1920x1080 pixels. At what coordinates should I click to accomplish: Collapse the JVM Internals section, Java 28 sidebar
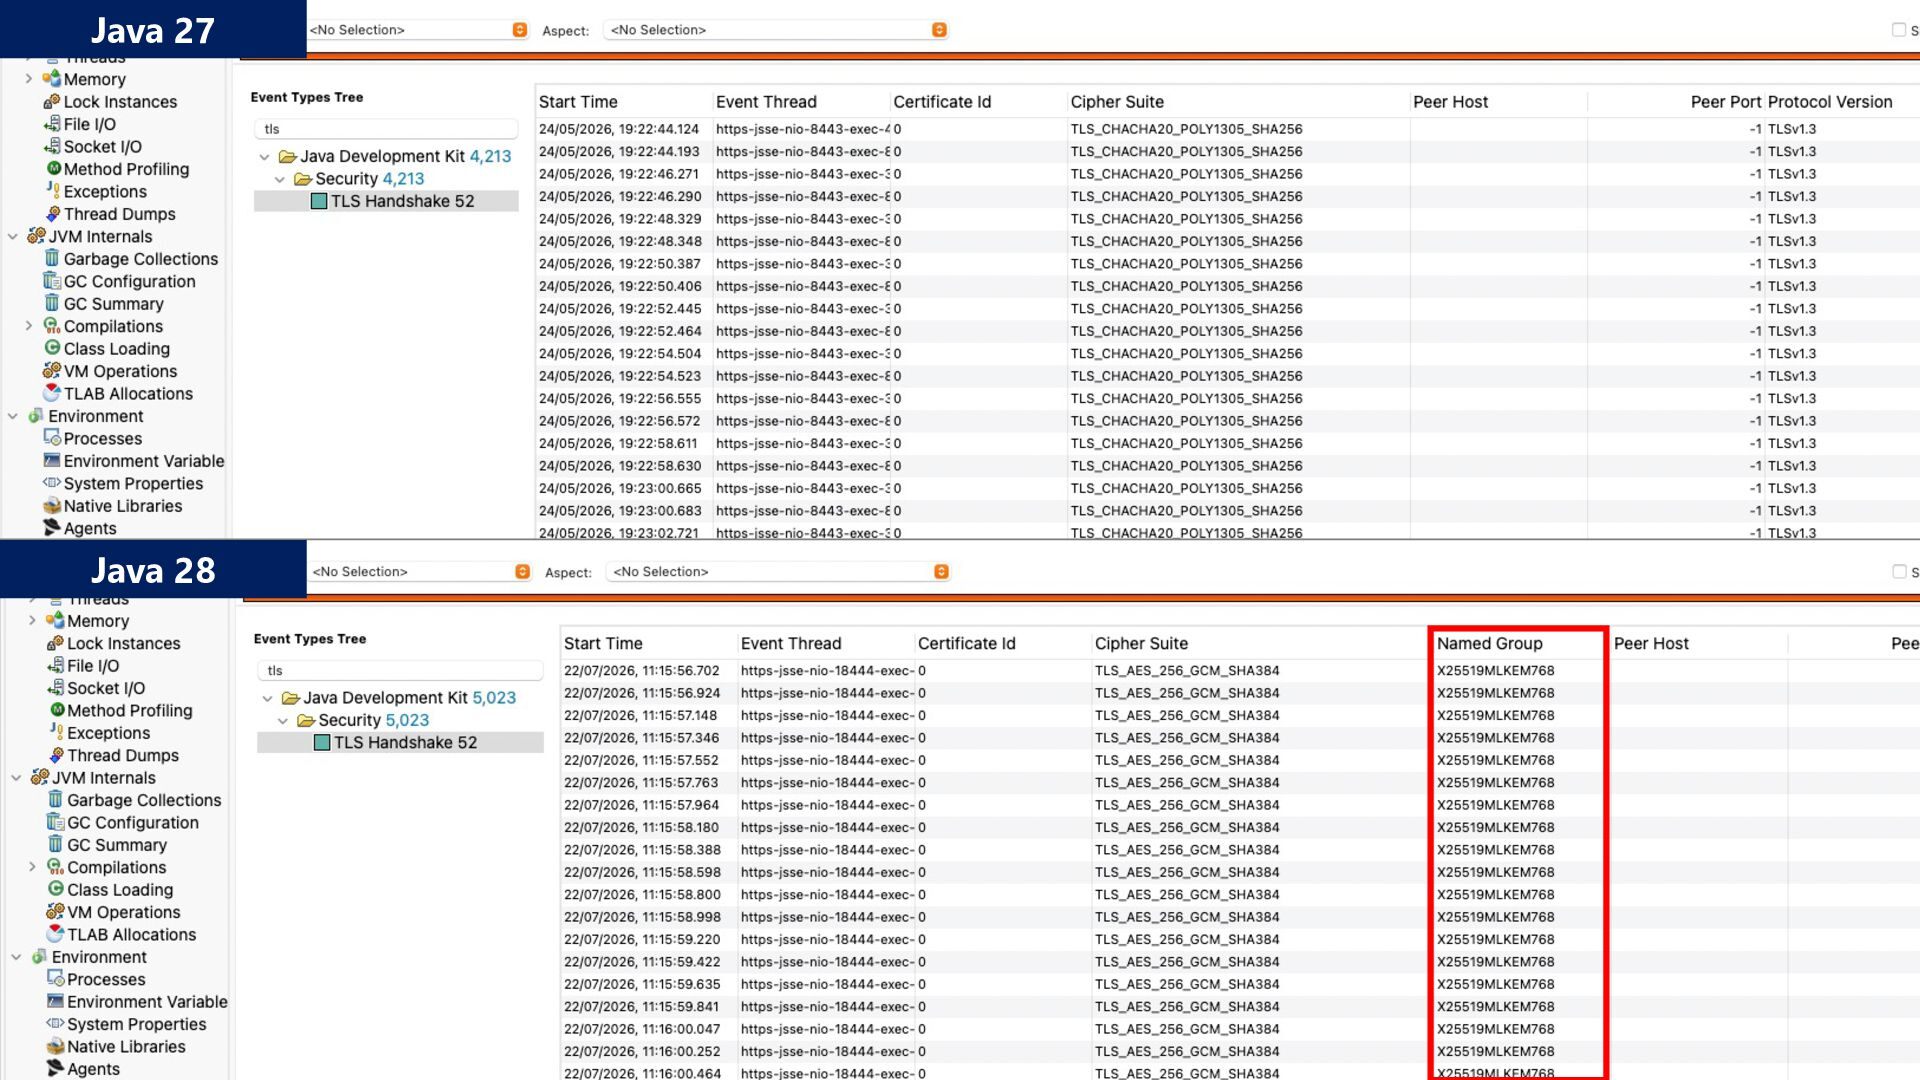16,778
